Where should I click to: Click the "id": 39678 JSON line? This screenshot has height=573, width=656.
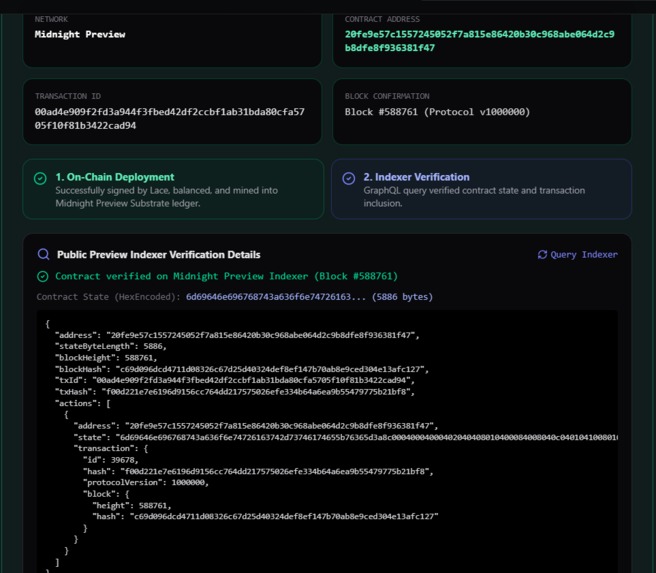[110, 460]
